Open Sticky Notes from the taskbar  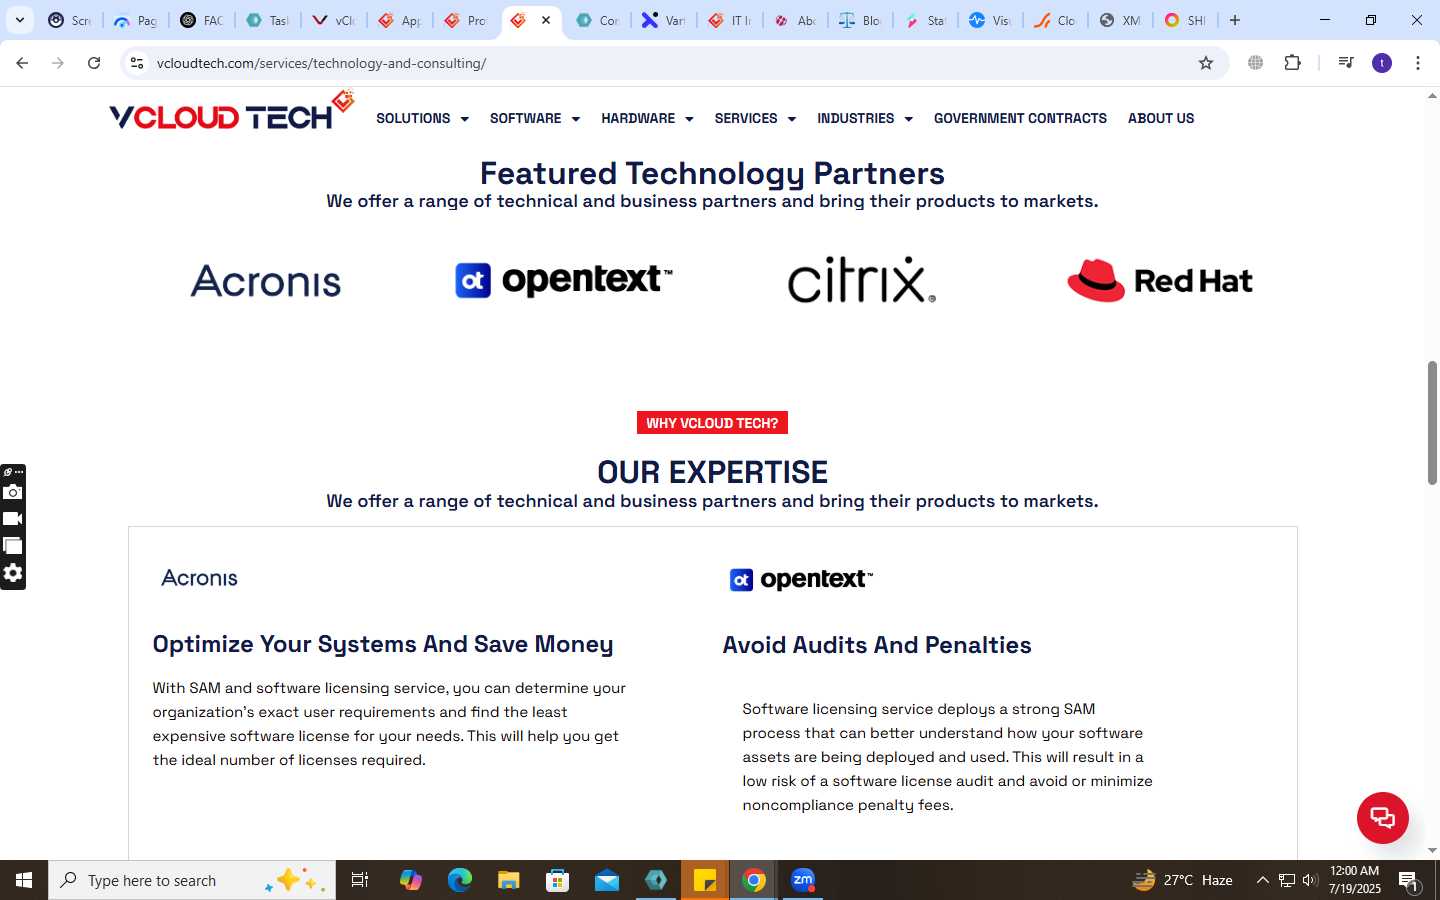pos(705,880)
